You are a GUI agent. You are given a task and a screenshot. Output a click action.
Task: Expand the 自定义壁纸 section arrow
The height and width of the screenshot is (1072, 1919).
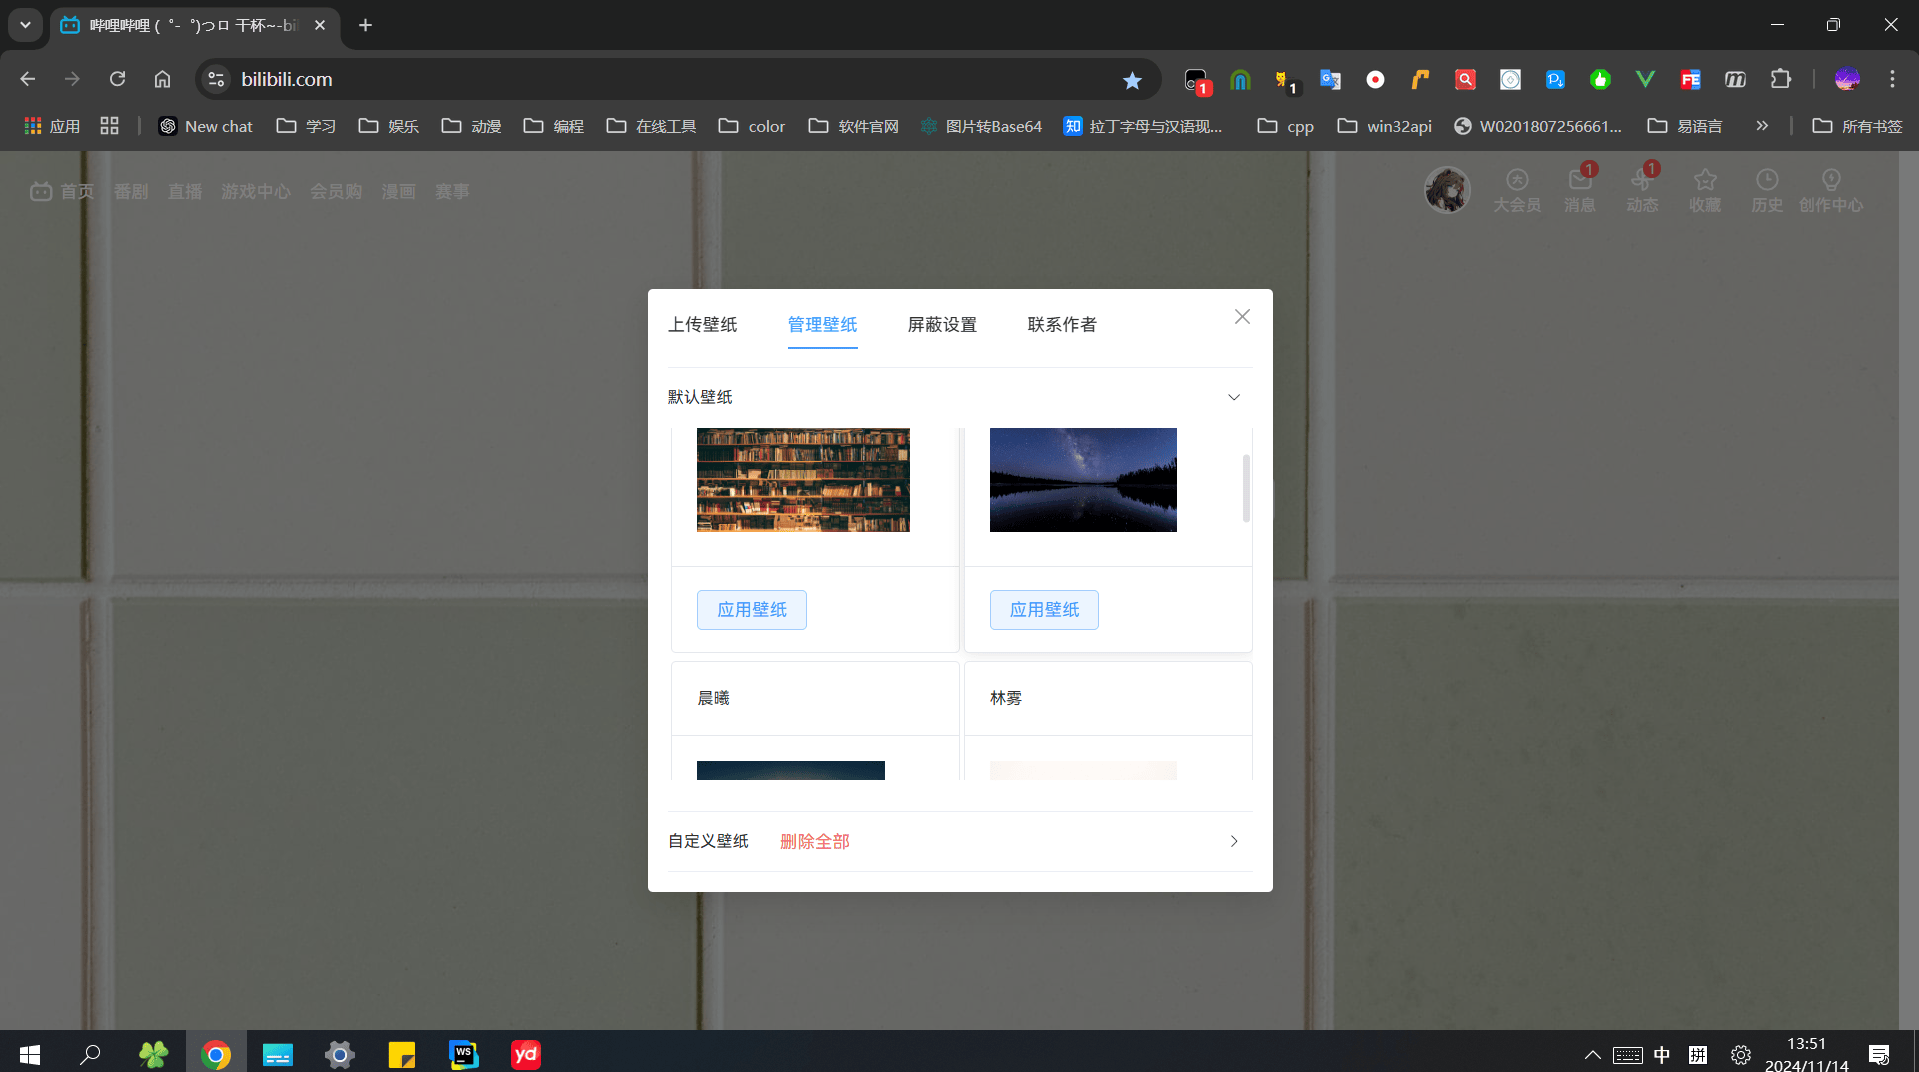[x=1234, y=841]
